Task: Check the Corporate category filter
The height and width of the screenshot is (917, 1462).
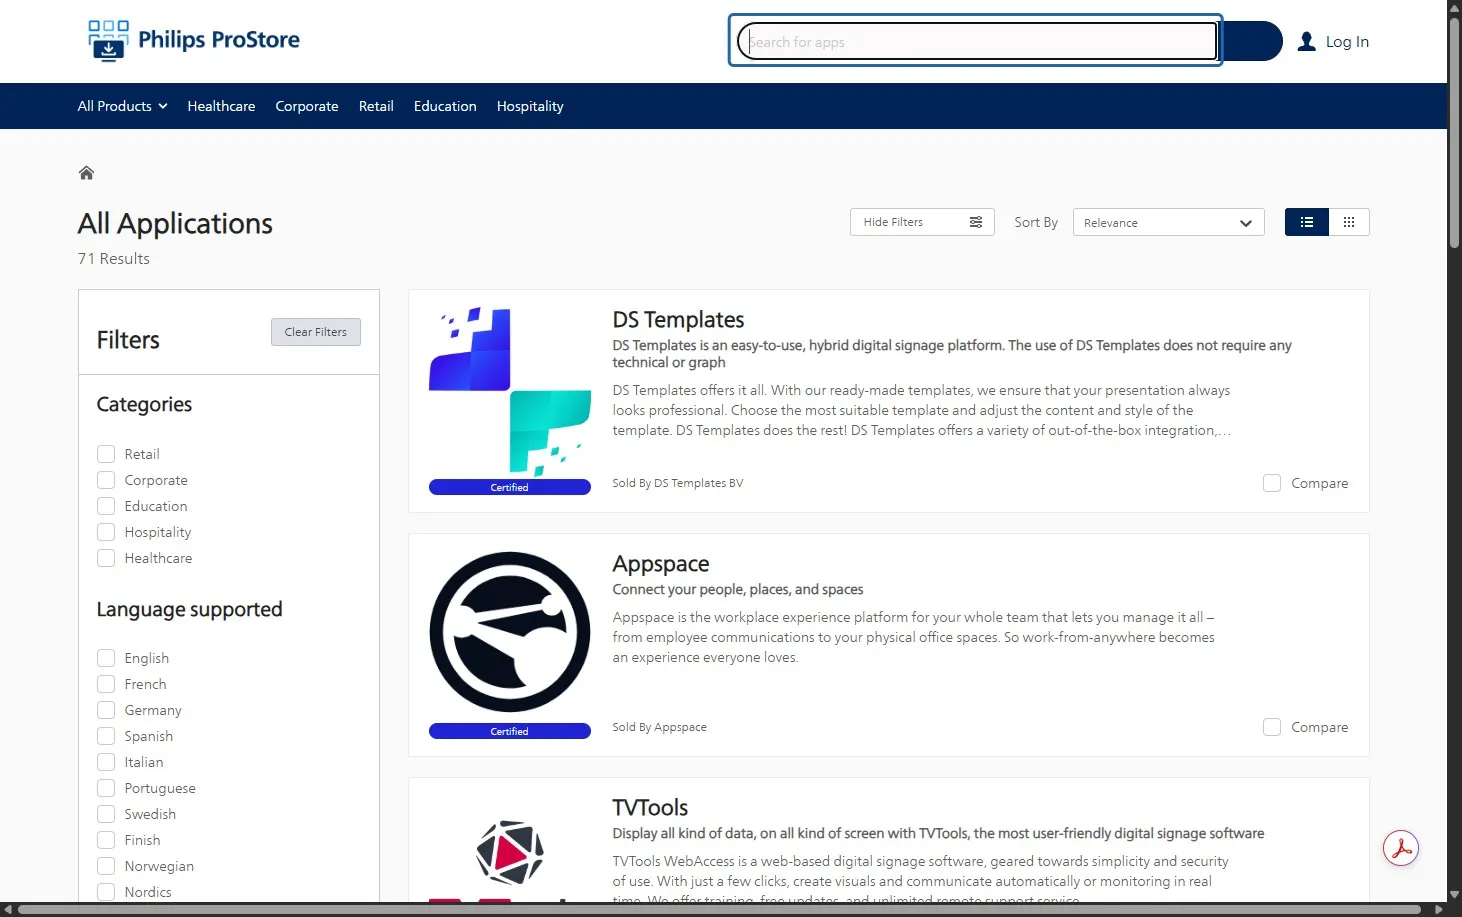Action: [106, 480]
